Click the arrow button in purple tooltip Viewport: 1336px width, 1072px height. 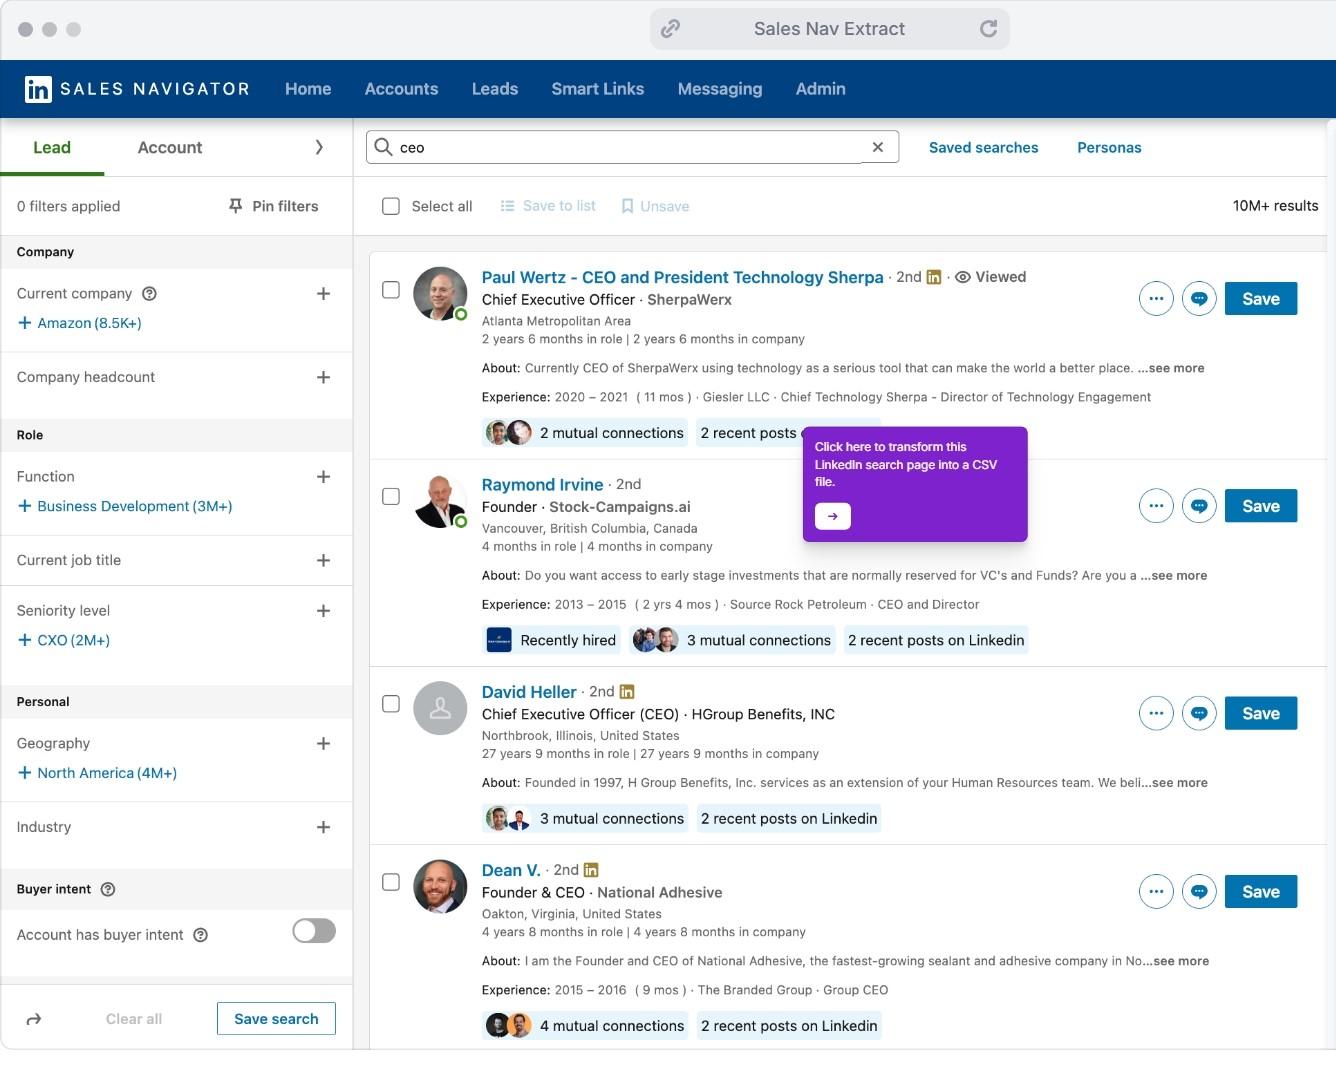click(833, 516)
